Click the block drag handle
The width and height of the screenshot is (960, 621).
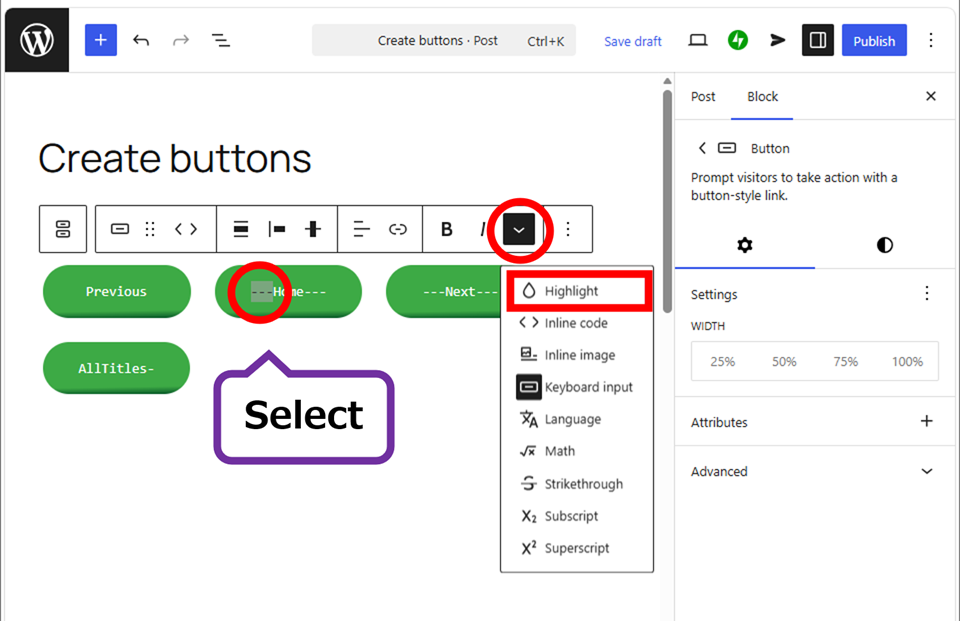pyautogui.click(x=150, y=229)
